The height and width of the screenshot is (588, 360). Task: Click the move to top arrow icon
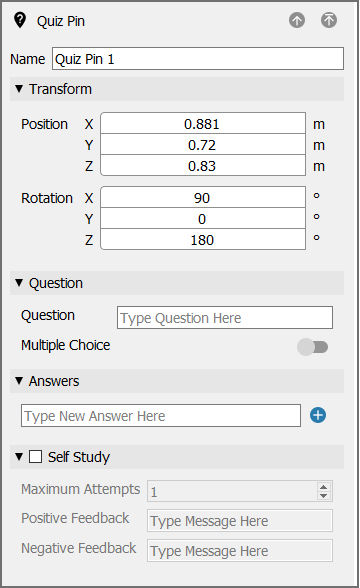[329, 20]
